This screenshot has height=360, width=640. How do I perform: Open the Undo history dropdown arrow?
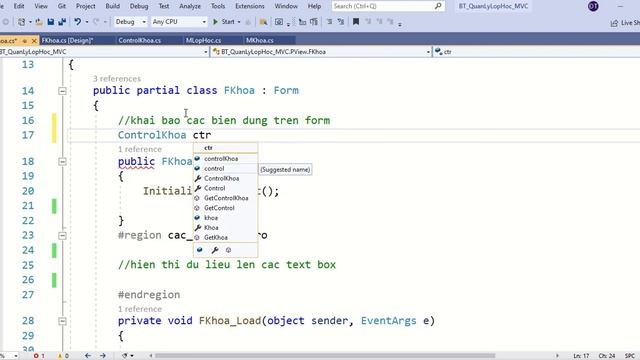[87, 22]
